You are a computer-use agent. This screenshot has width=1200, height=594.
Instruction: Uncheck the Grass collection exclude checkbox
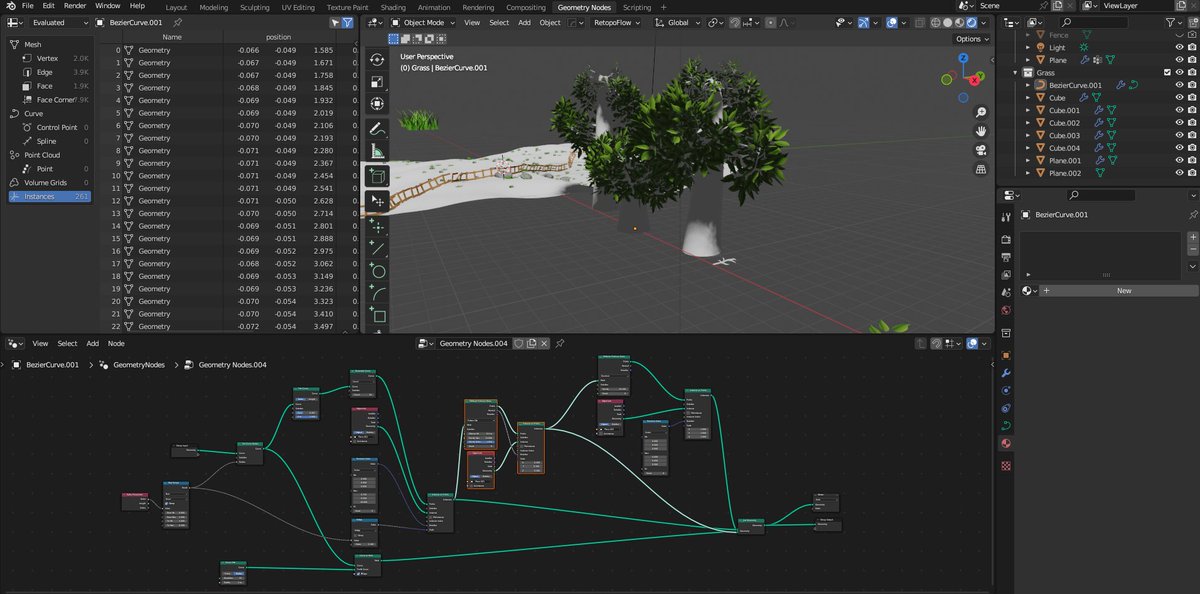(1167, 73)
